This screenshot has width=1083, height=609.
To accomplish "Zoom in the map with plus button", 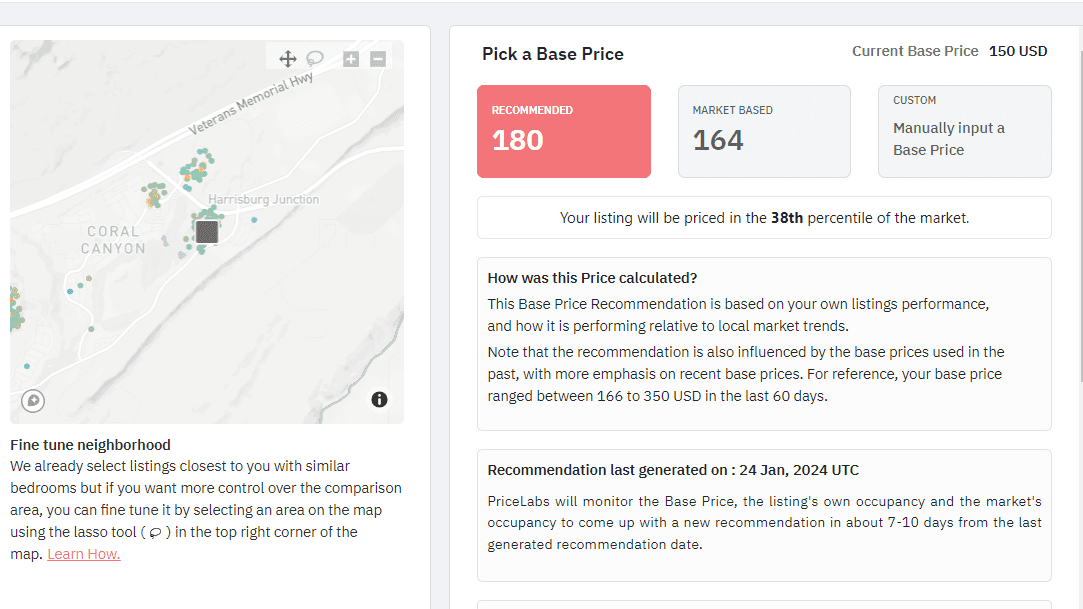I will click(351, 59).
